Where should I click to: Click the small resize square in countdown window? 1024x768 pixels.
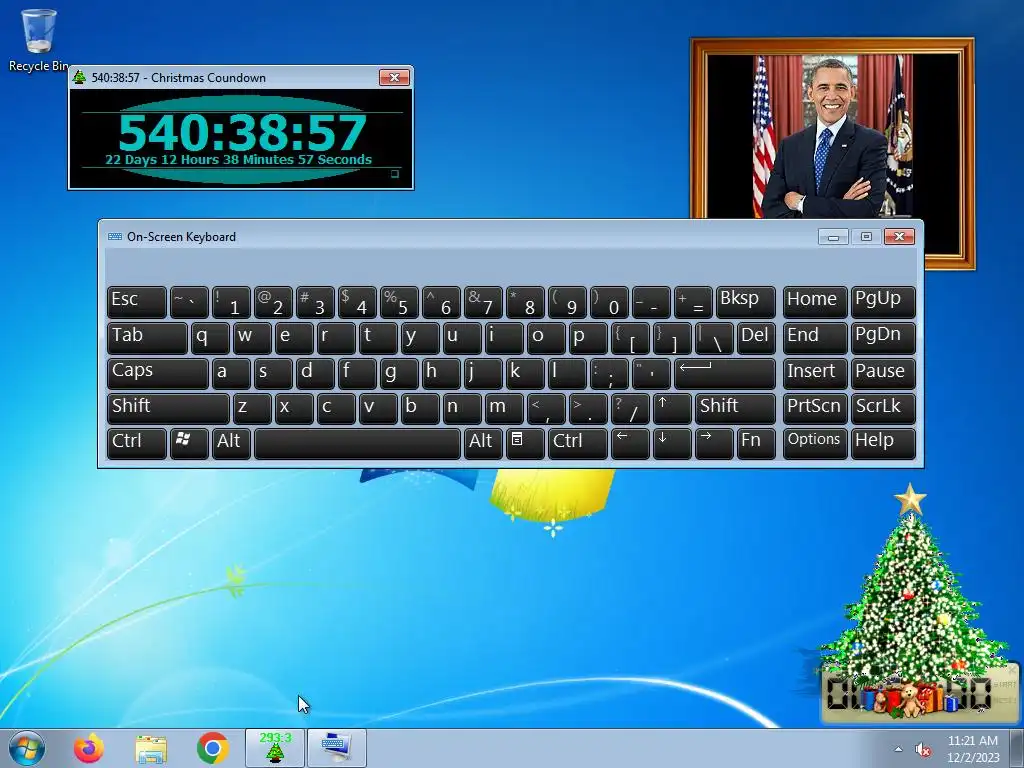point(394,174)
